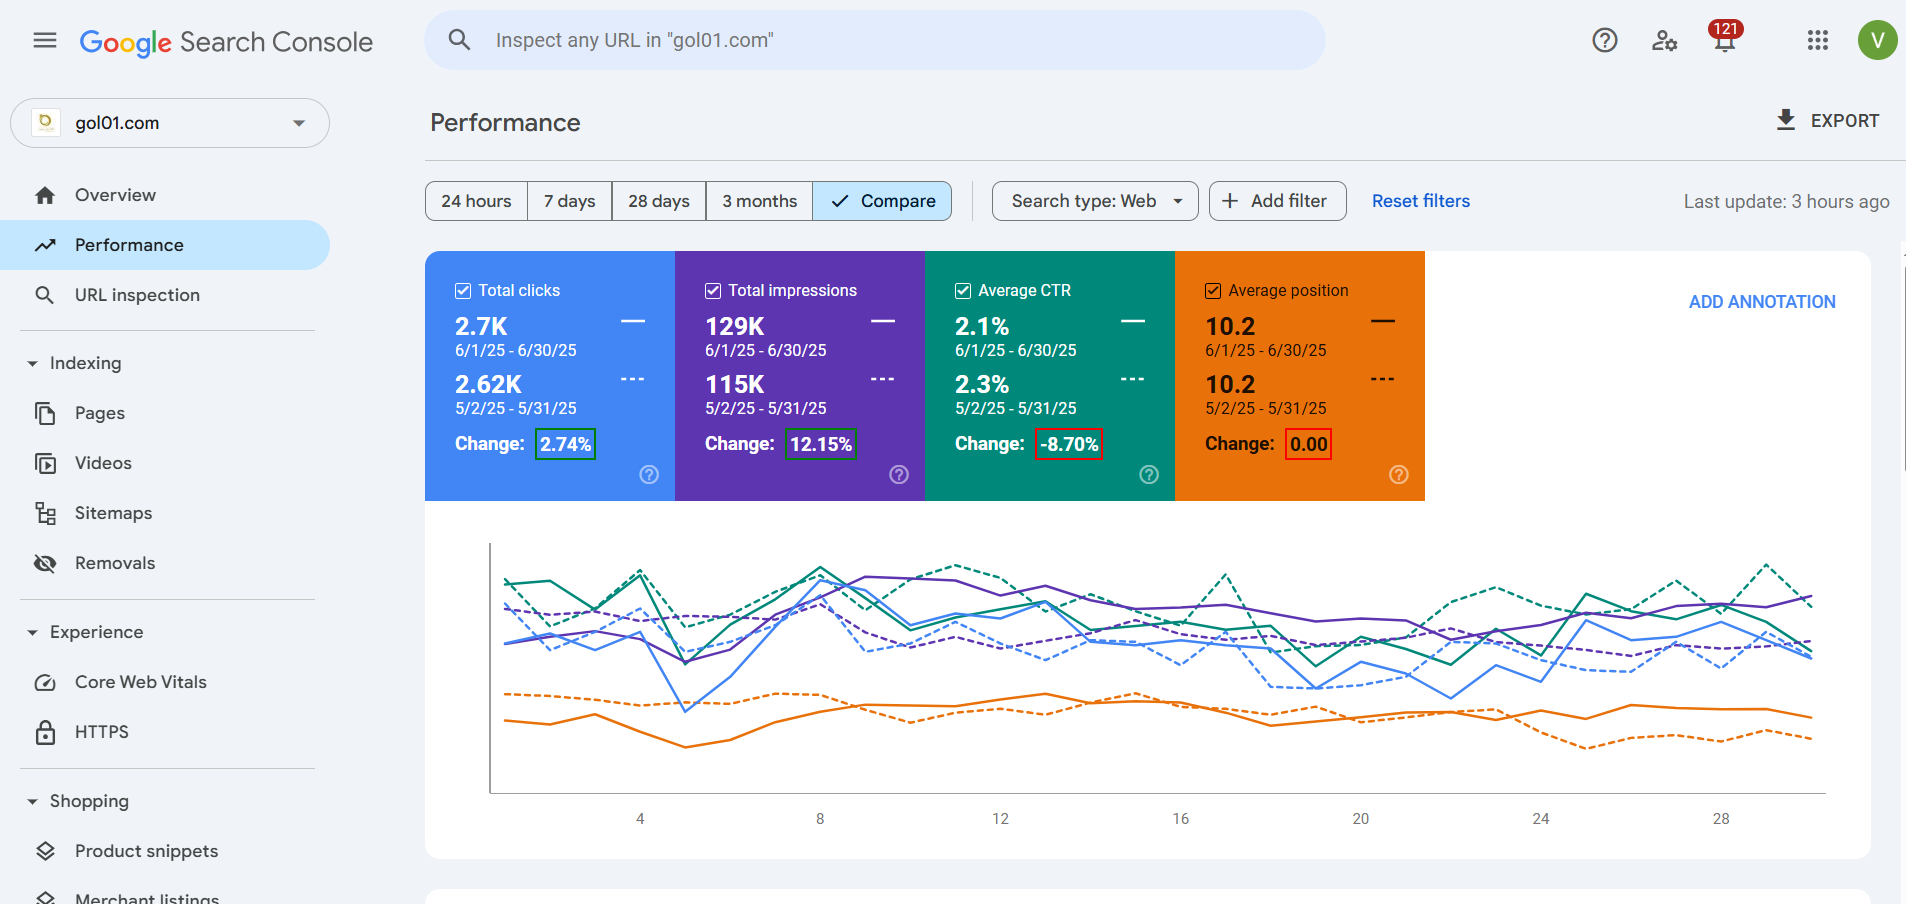This screenshot has height=904, width=1906.
Task: Collapse the Shopping section
Action: click(32, 801)
